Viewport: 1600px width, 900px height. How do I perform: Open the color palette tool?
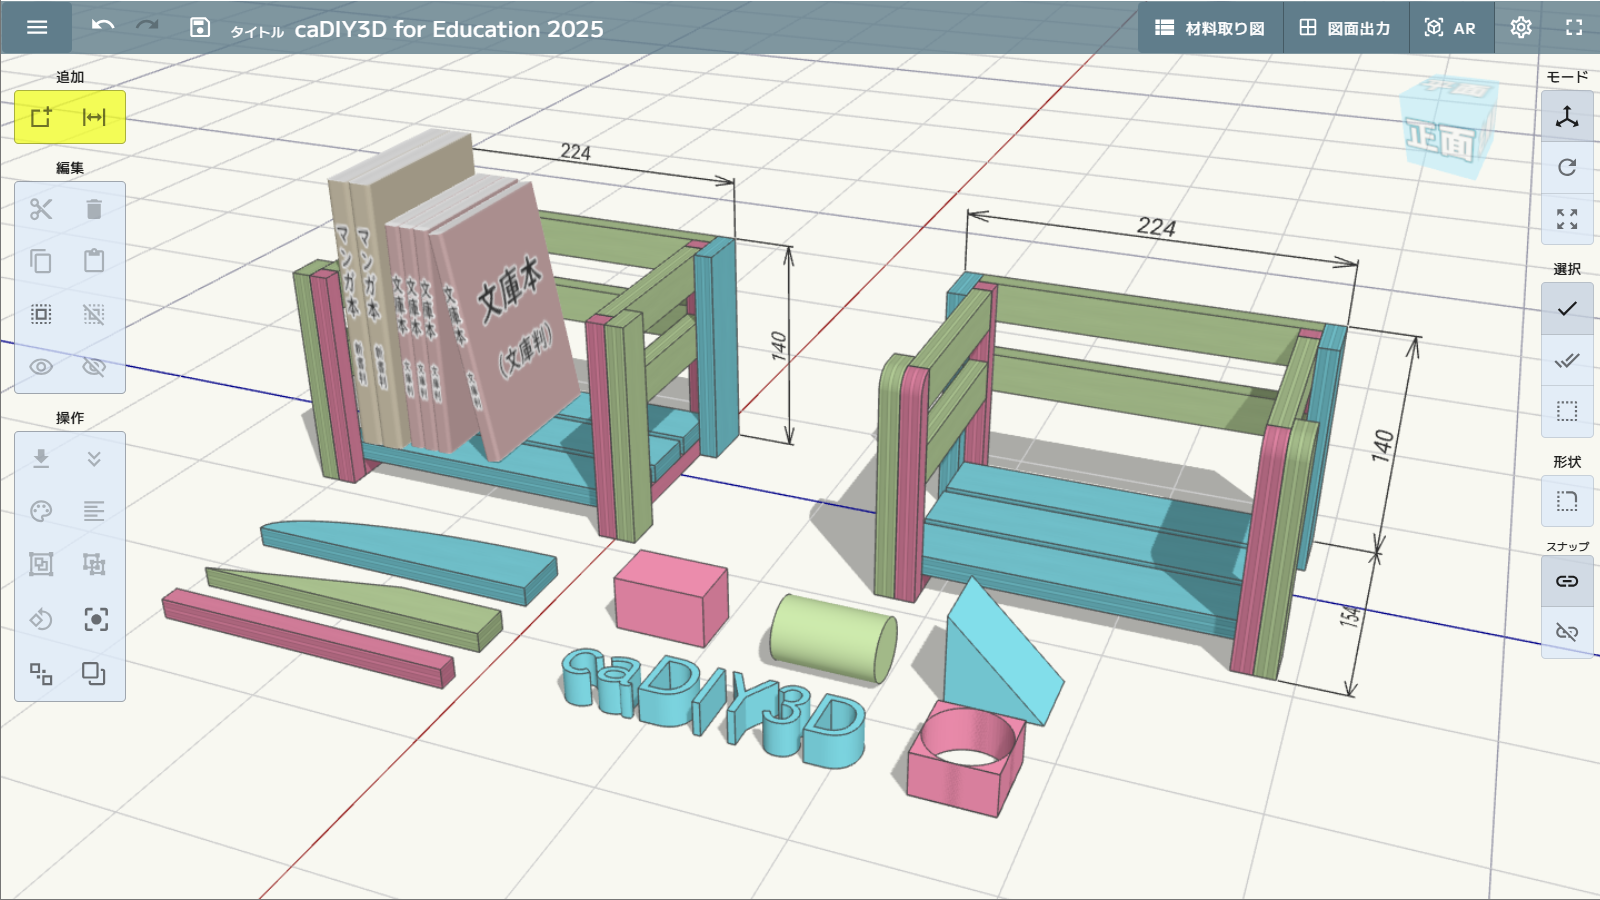41,511
